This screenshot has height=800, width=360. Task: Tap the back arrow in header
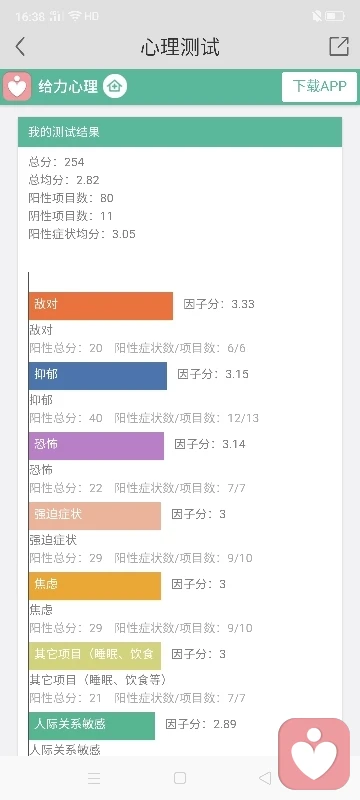pyautogui.click(x=20, y=47)
